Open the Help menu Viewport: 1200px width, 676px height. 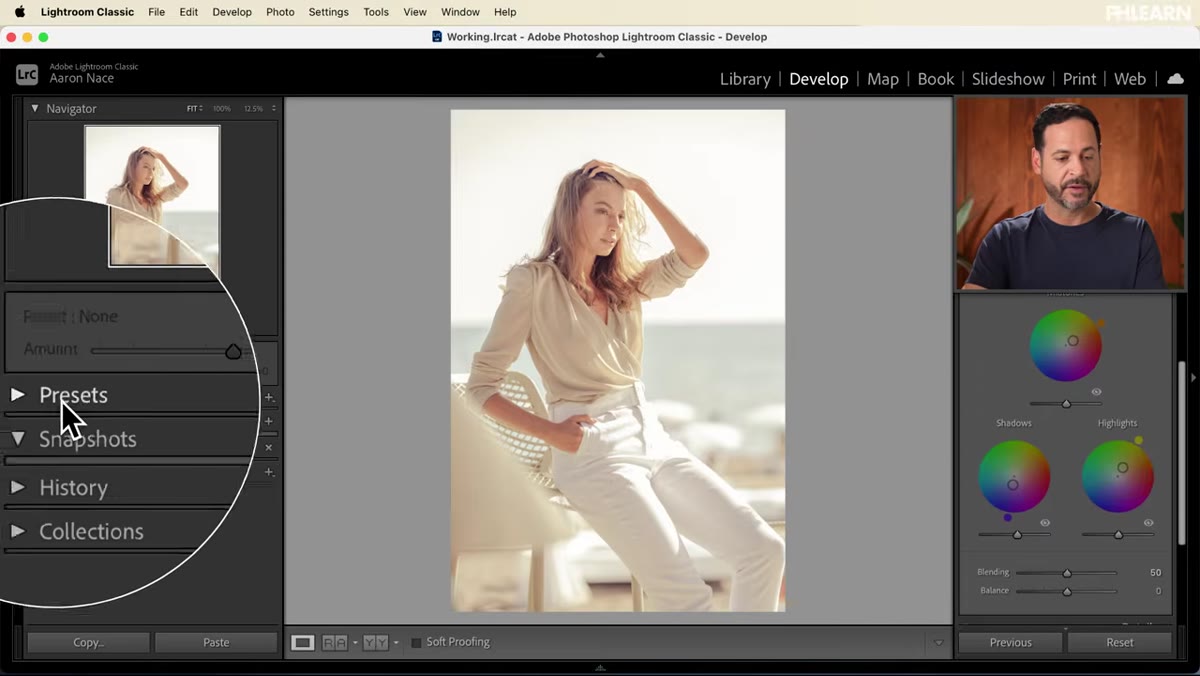click(x=505, y=12)
